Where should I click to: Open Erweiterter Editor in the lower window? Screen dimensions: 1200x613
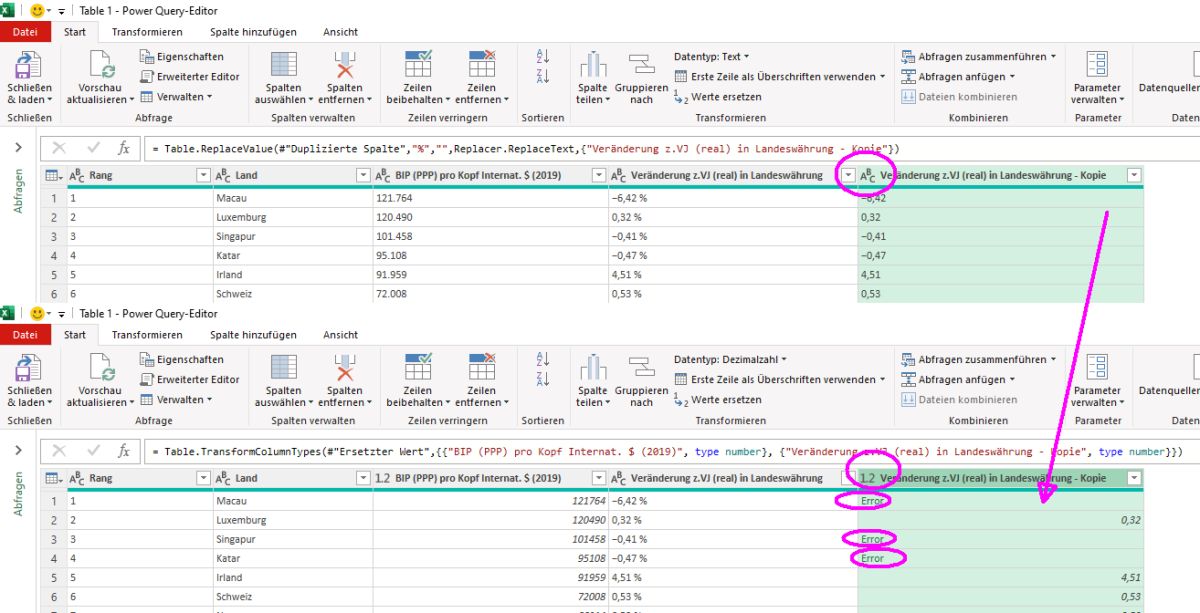[190, 379]
